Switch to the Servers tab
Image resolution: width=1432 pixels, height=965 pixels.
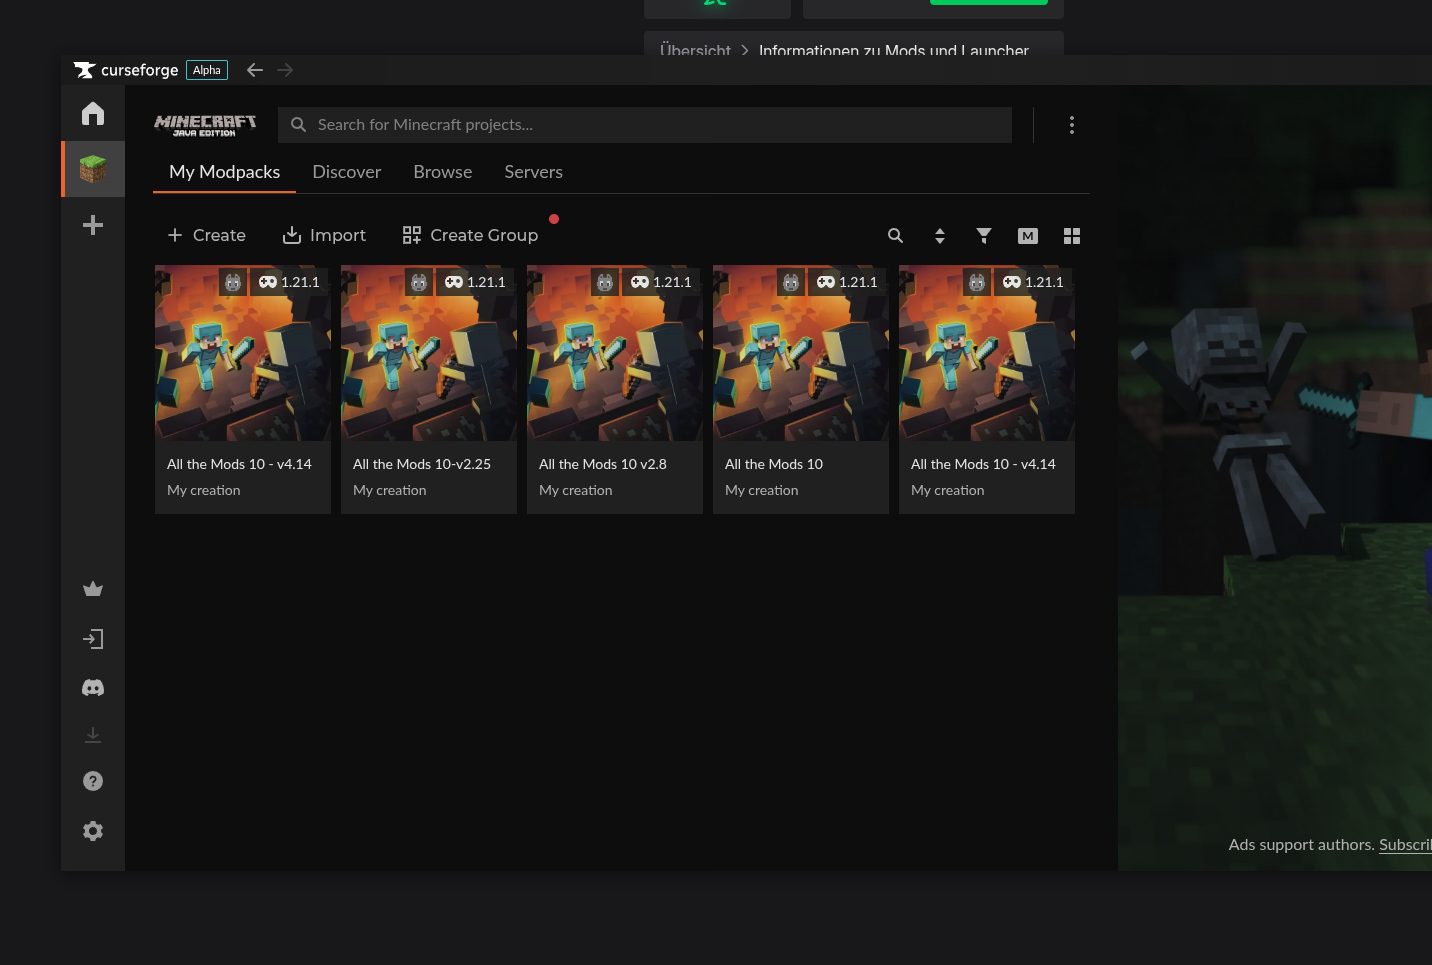click(533, 171)
